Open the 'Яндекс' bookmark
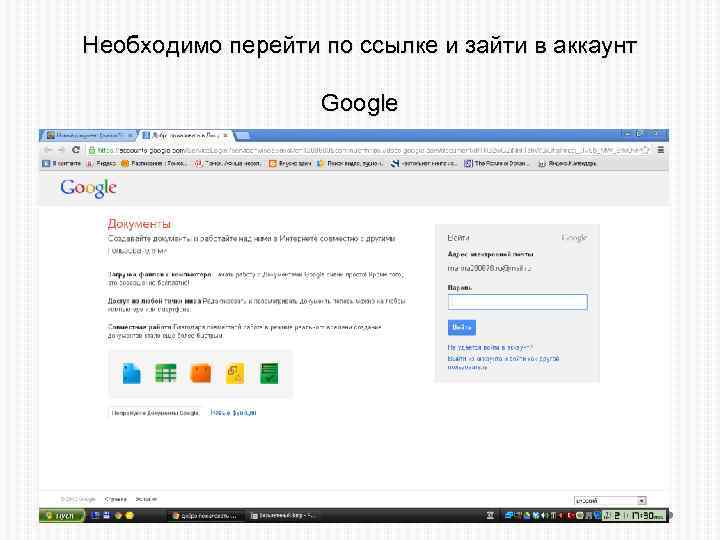The width and height of the screenshot is (720, 540). tap(101, 163)
